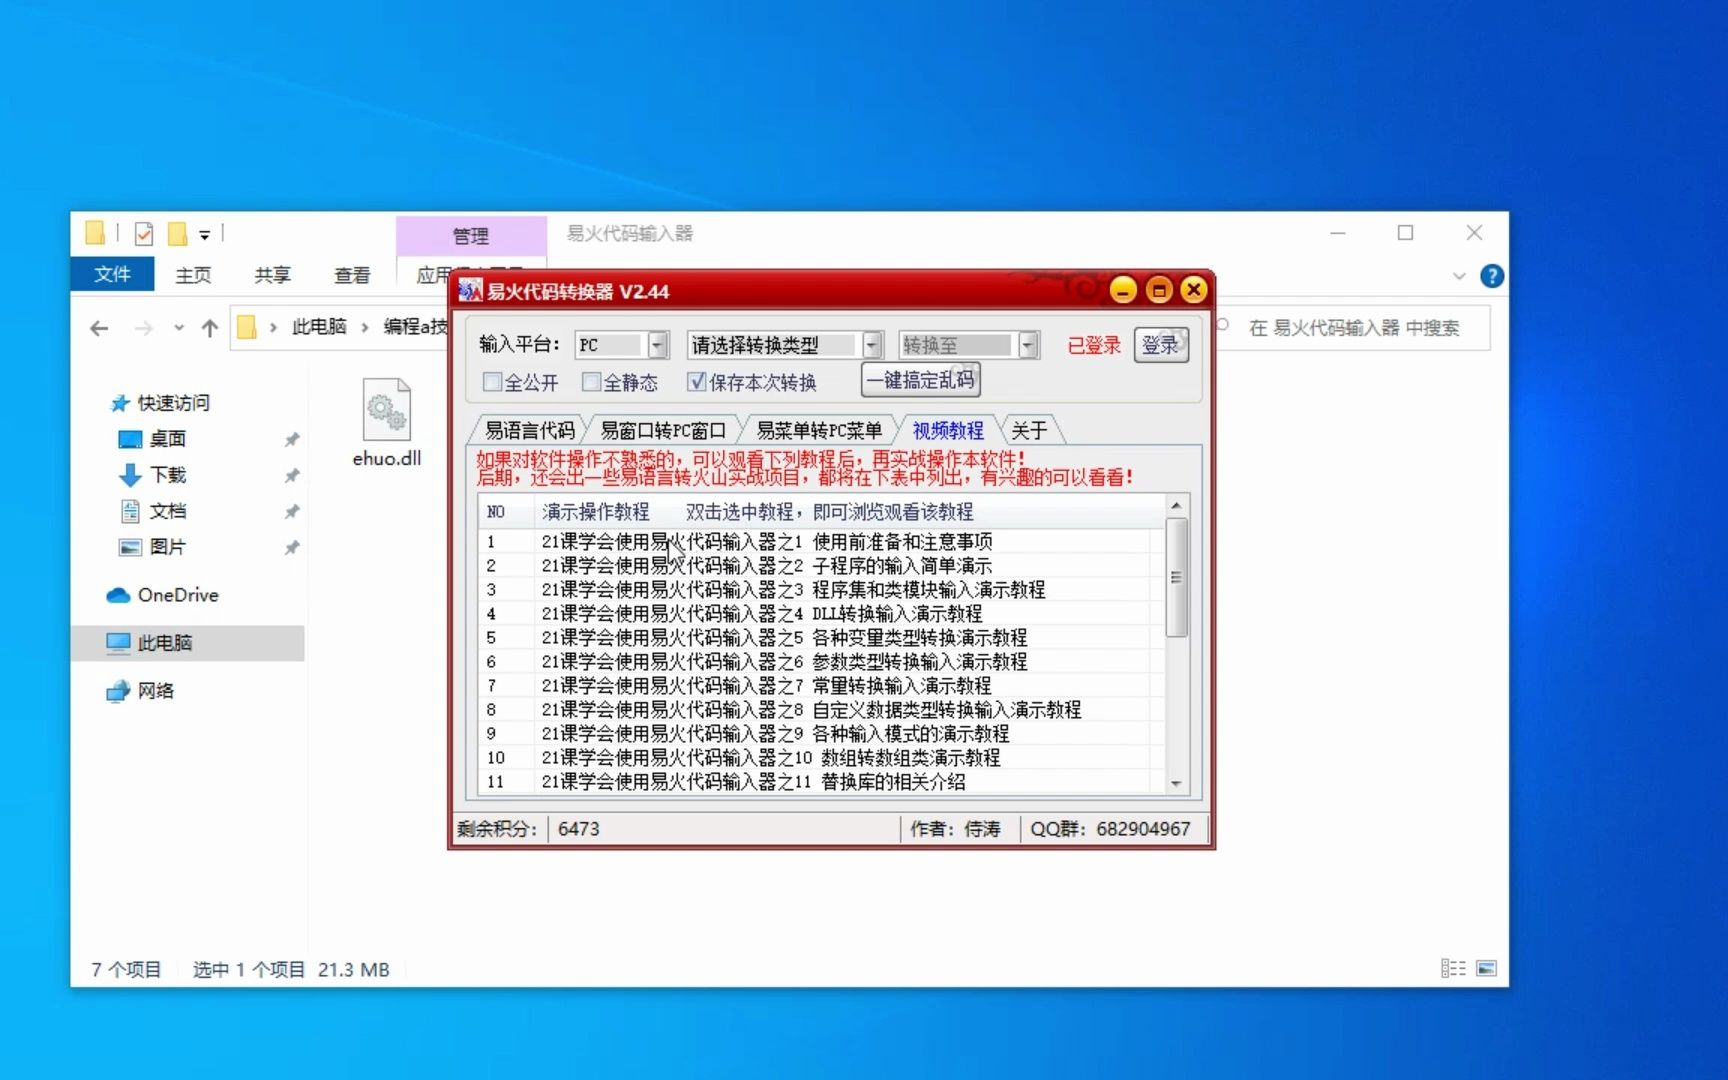
Task: Open recent locations dropdown in Explorer
Action: (x=178, y=328)
